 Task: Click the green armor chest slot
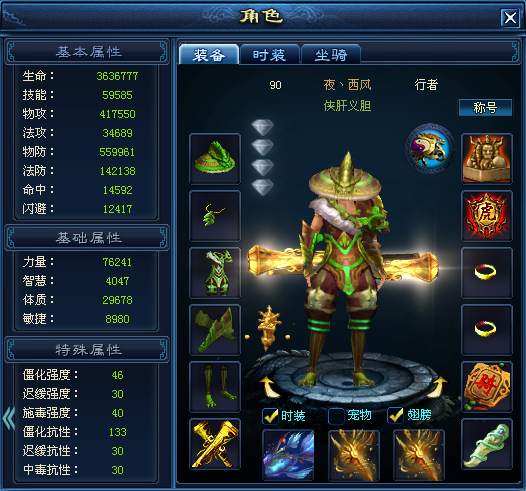(215, 273)
